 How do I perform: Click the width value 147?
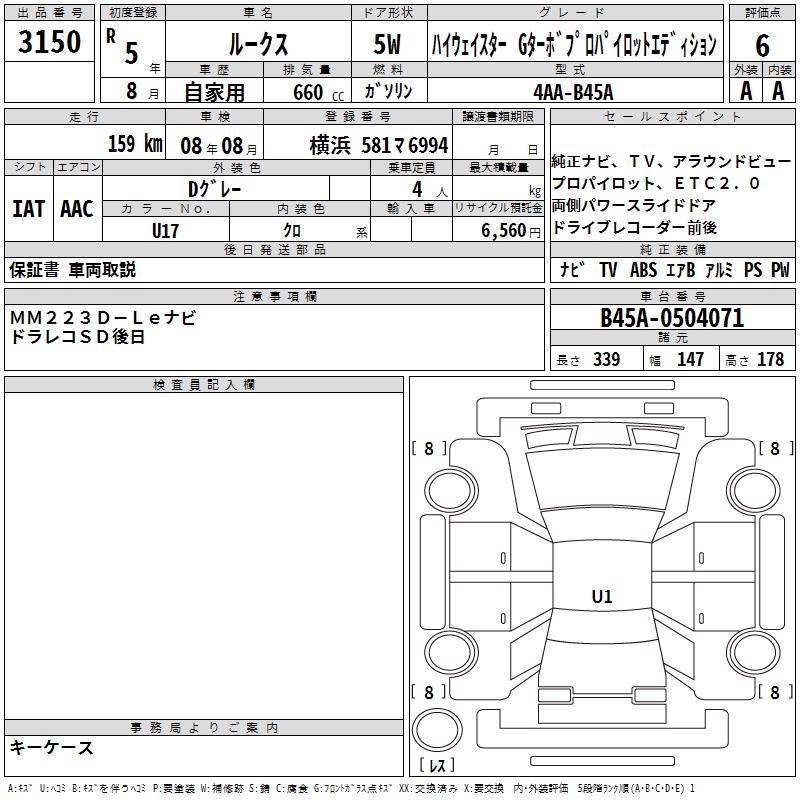click(690, 359)
